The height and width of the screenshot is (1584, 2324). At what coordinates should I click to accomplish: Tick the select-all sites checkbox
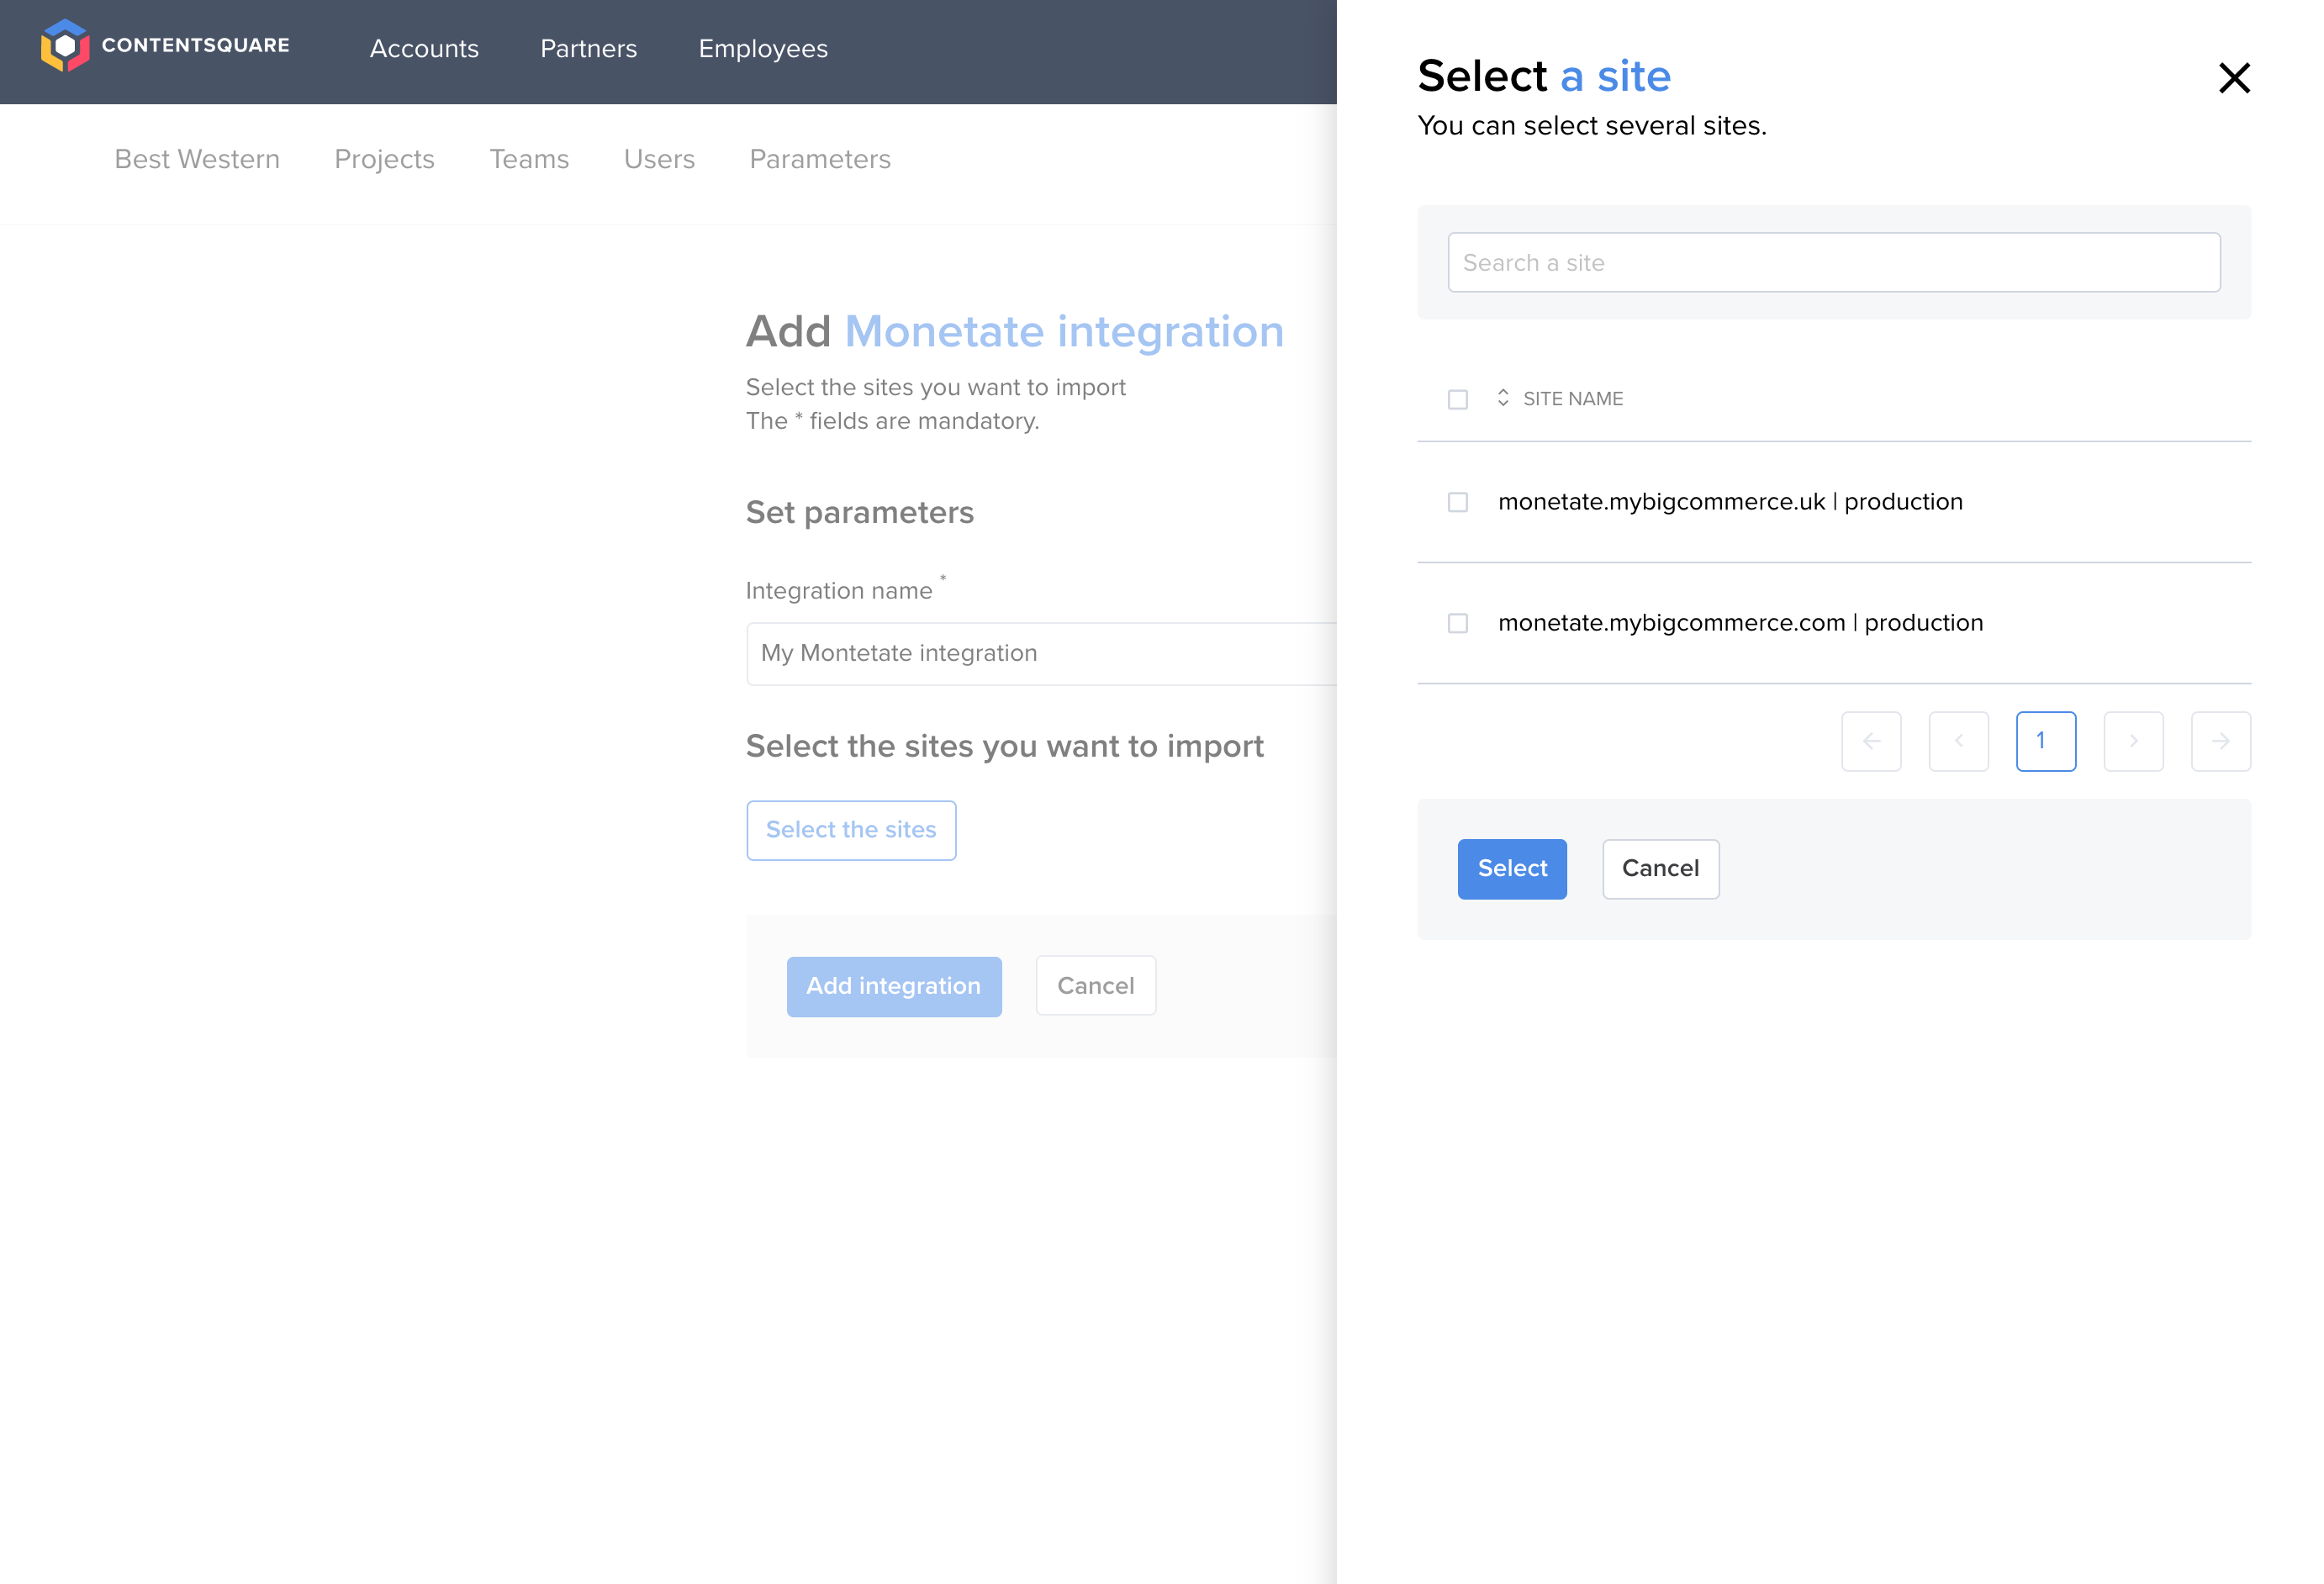coord(1457,399)
